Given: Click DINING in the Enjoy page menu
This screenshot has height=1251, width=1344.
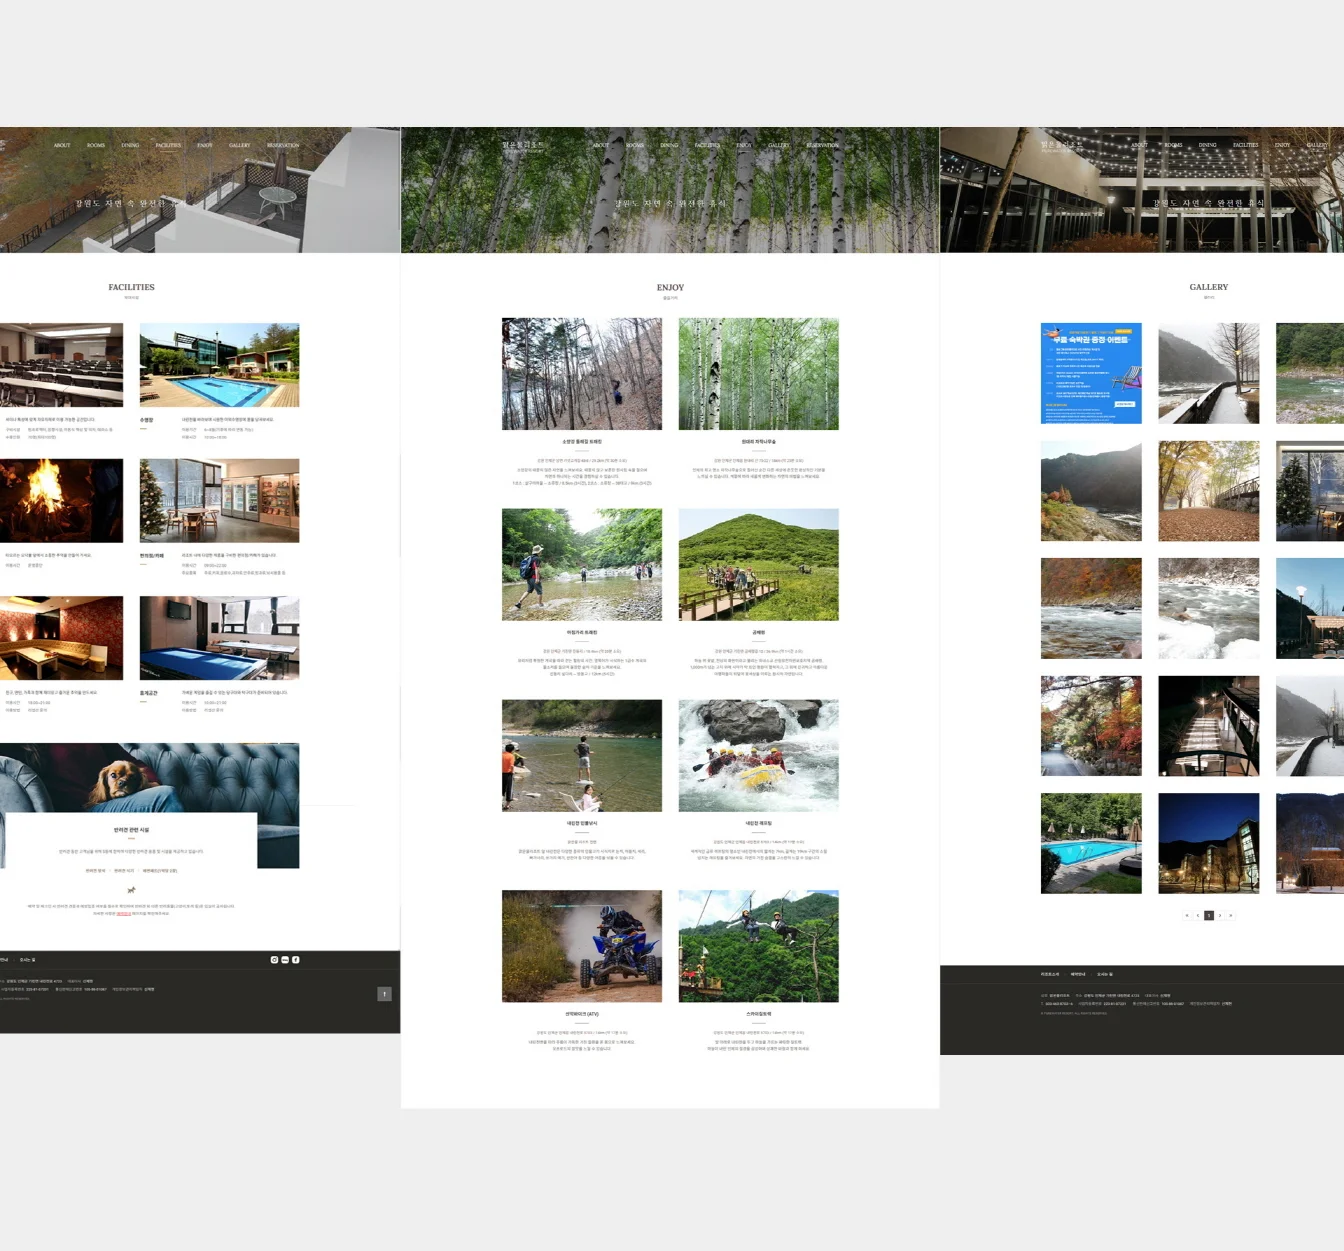Looking at the screenshot, I should coord(669,145).
